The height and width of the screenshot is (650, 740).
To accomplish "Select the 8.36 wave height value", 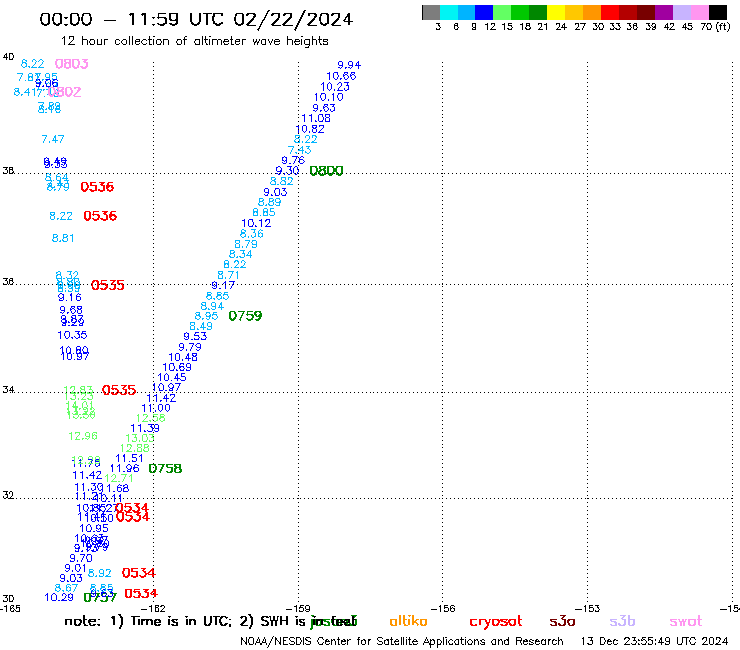I will [x=252, y=234].
